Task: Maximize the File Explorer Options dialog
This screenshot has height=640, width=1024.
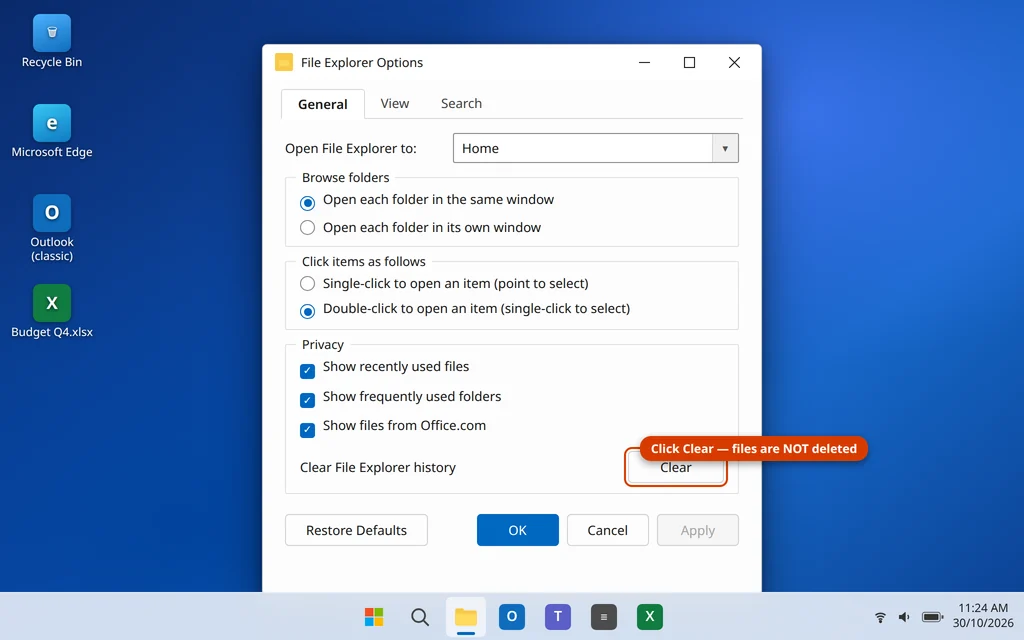Action: (x=689, y=62)
